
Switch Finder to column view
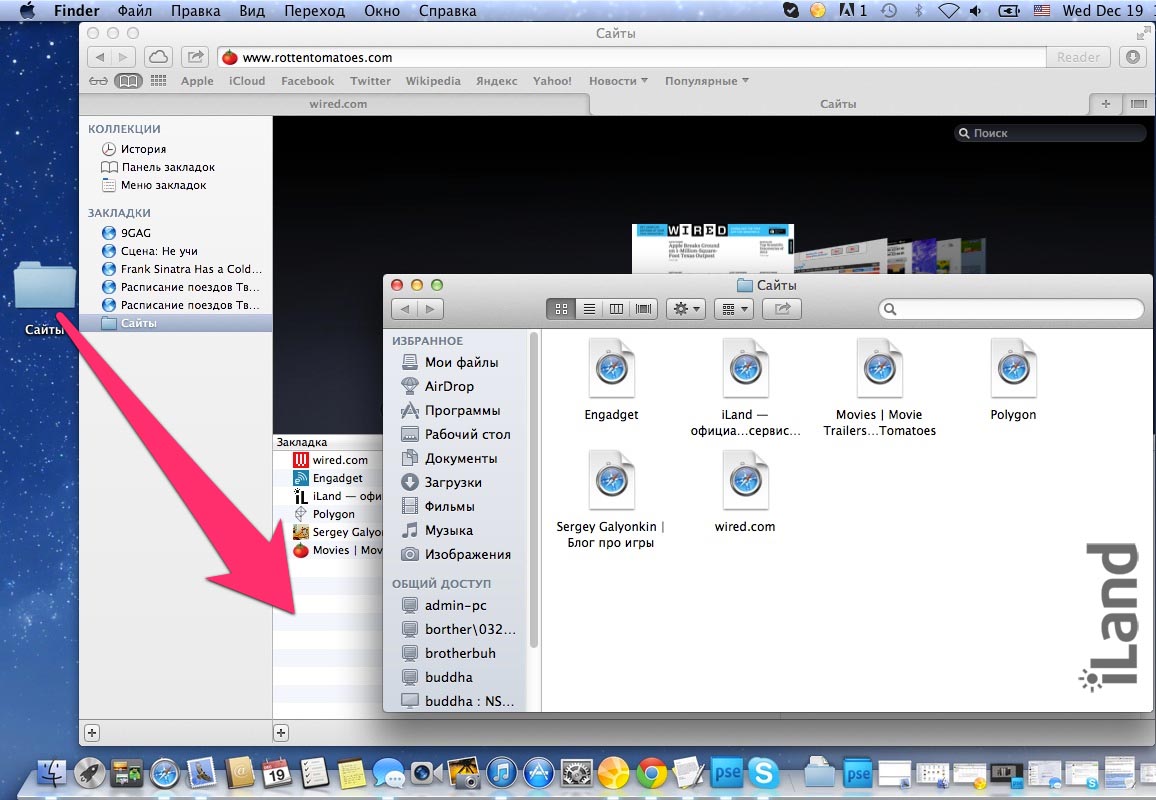point(616,309)
